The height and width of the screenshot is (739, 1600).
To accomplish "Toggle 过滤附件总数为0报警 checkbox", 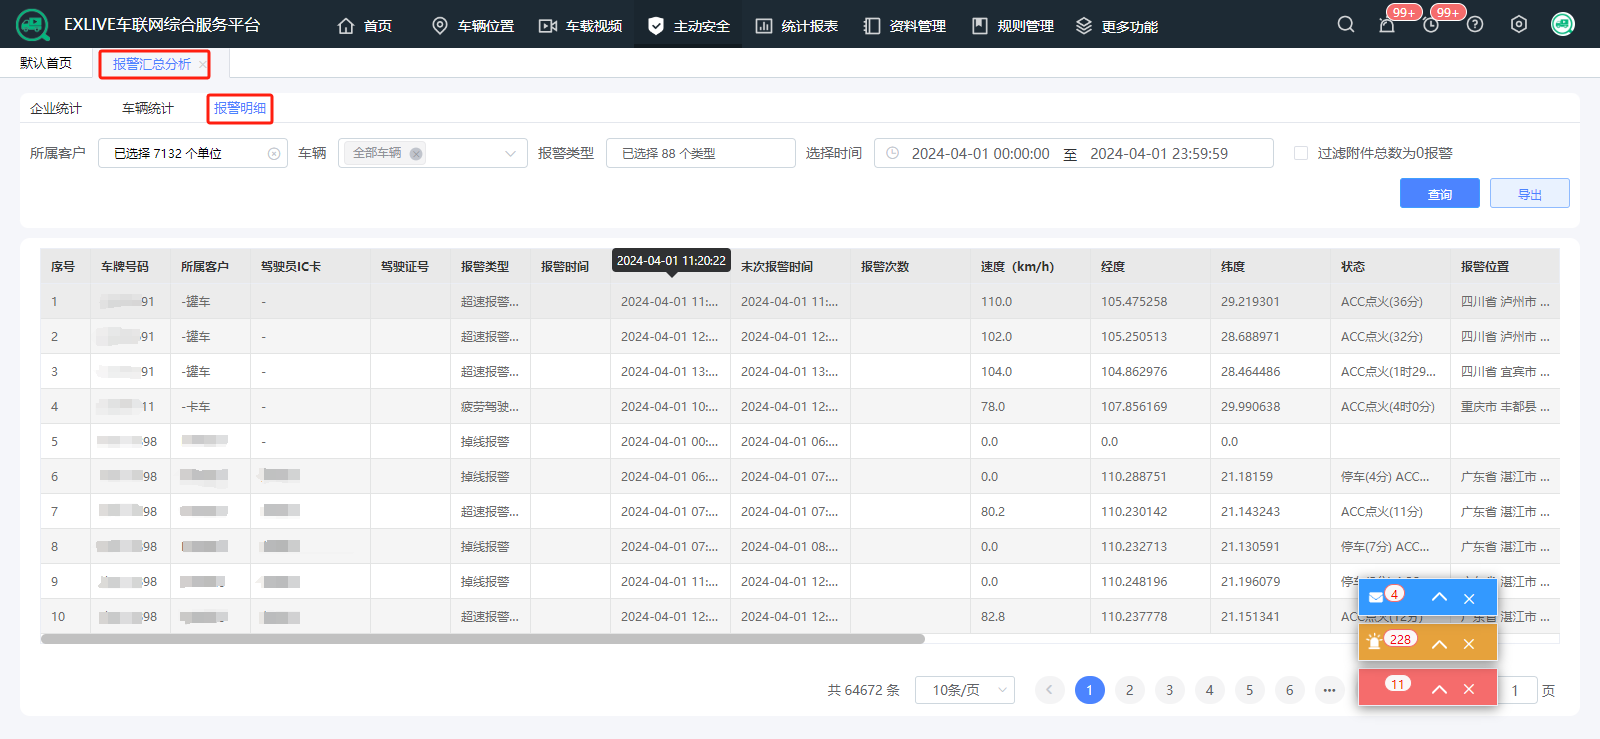I will click(x=1301, y=153).
